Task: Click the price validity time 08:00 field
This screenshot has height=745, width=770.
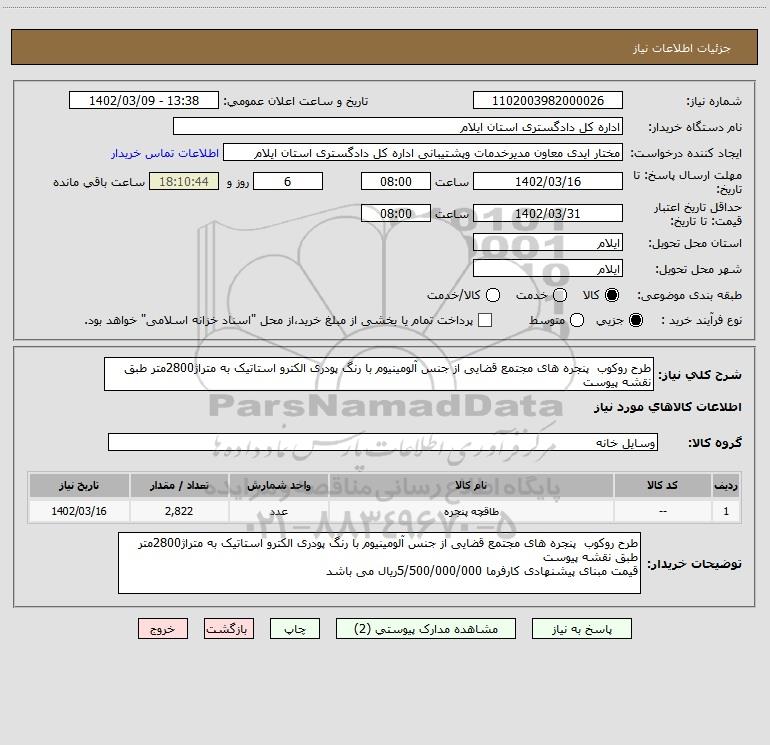Action: (396, 213)
